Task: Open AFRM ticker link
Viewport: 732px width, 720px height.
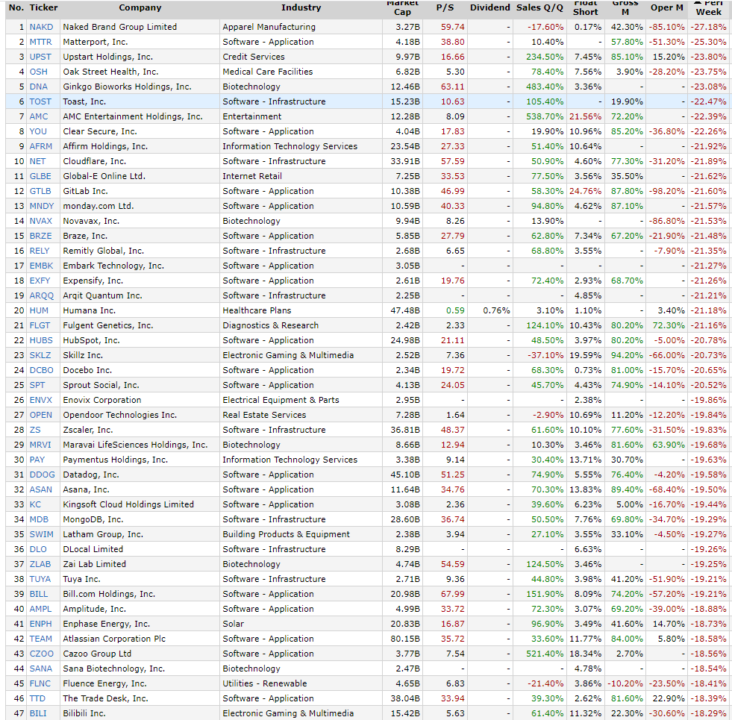Action: click(x=41, y=147)
